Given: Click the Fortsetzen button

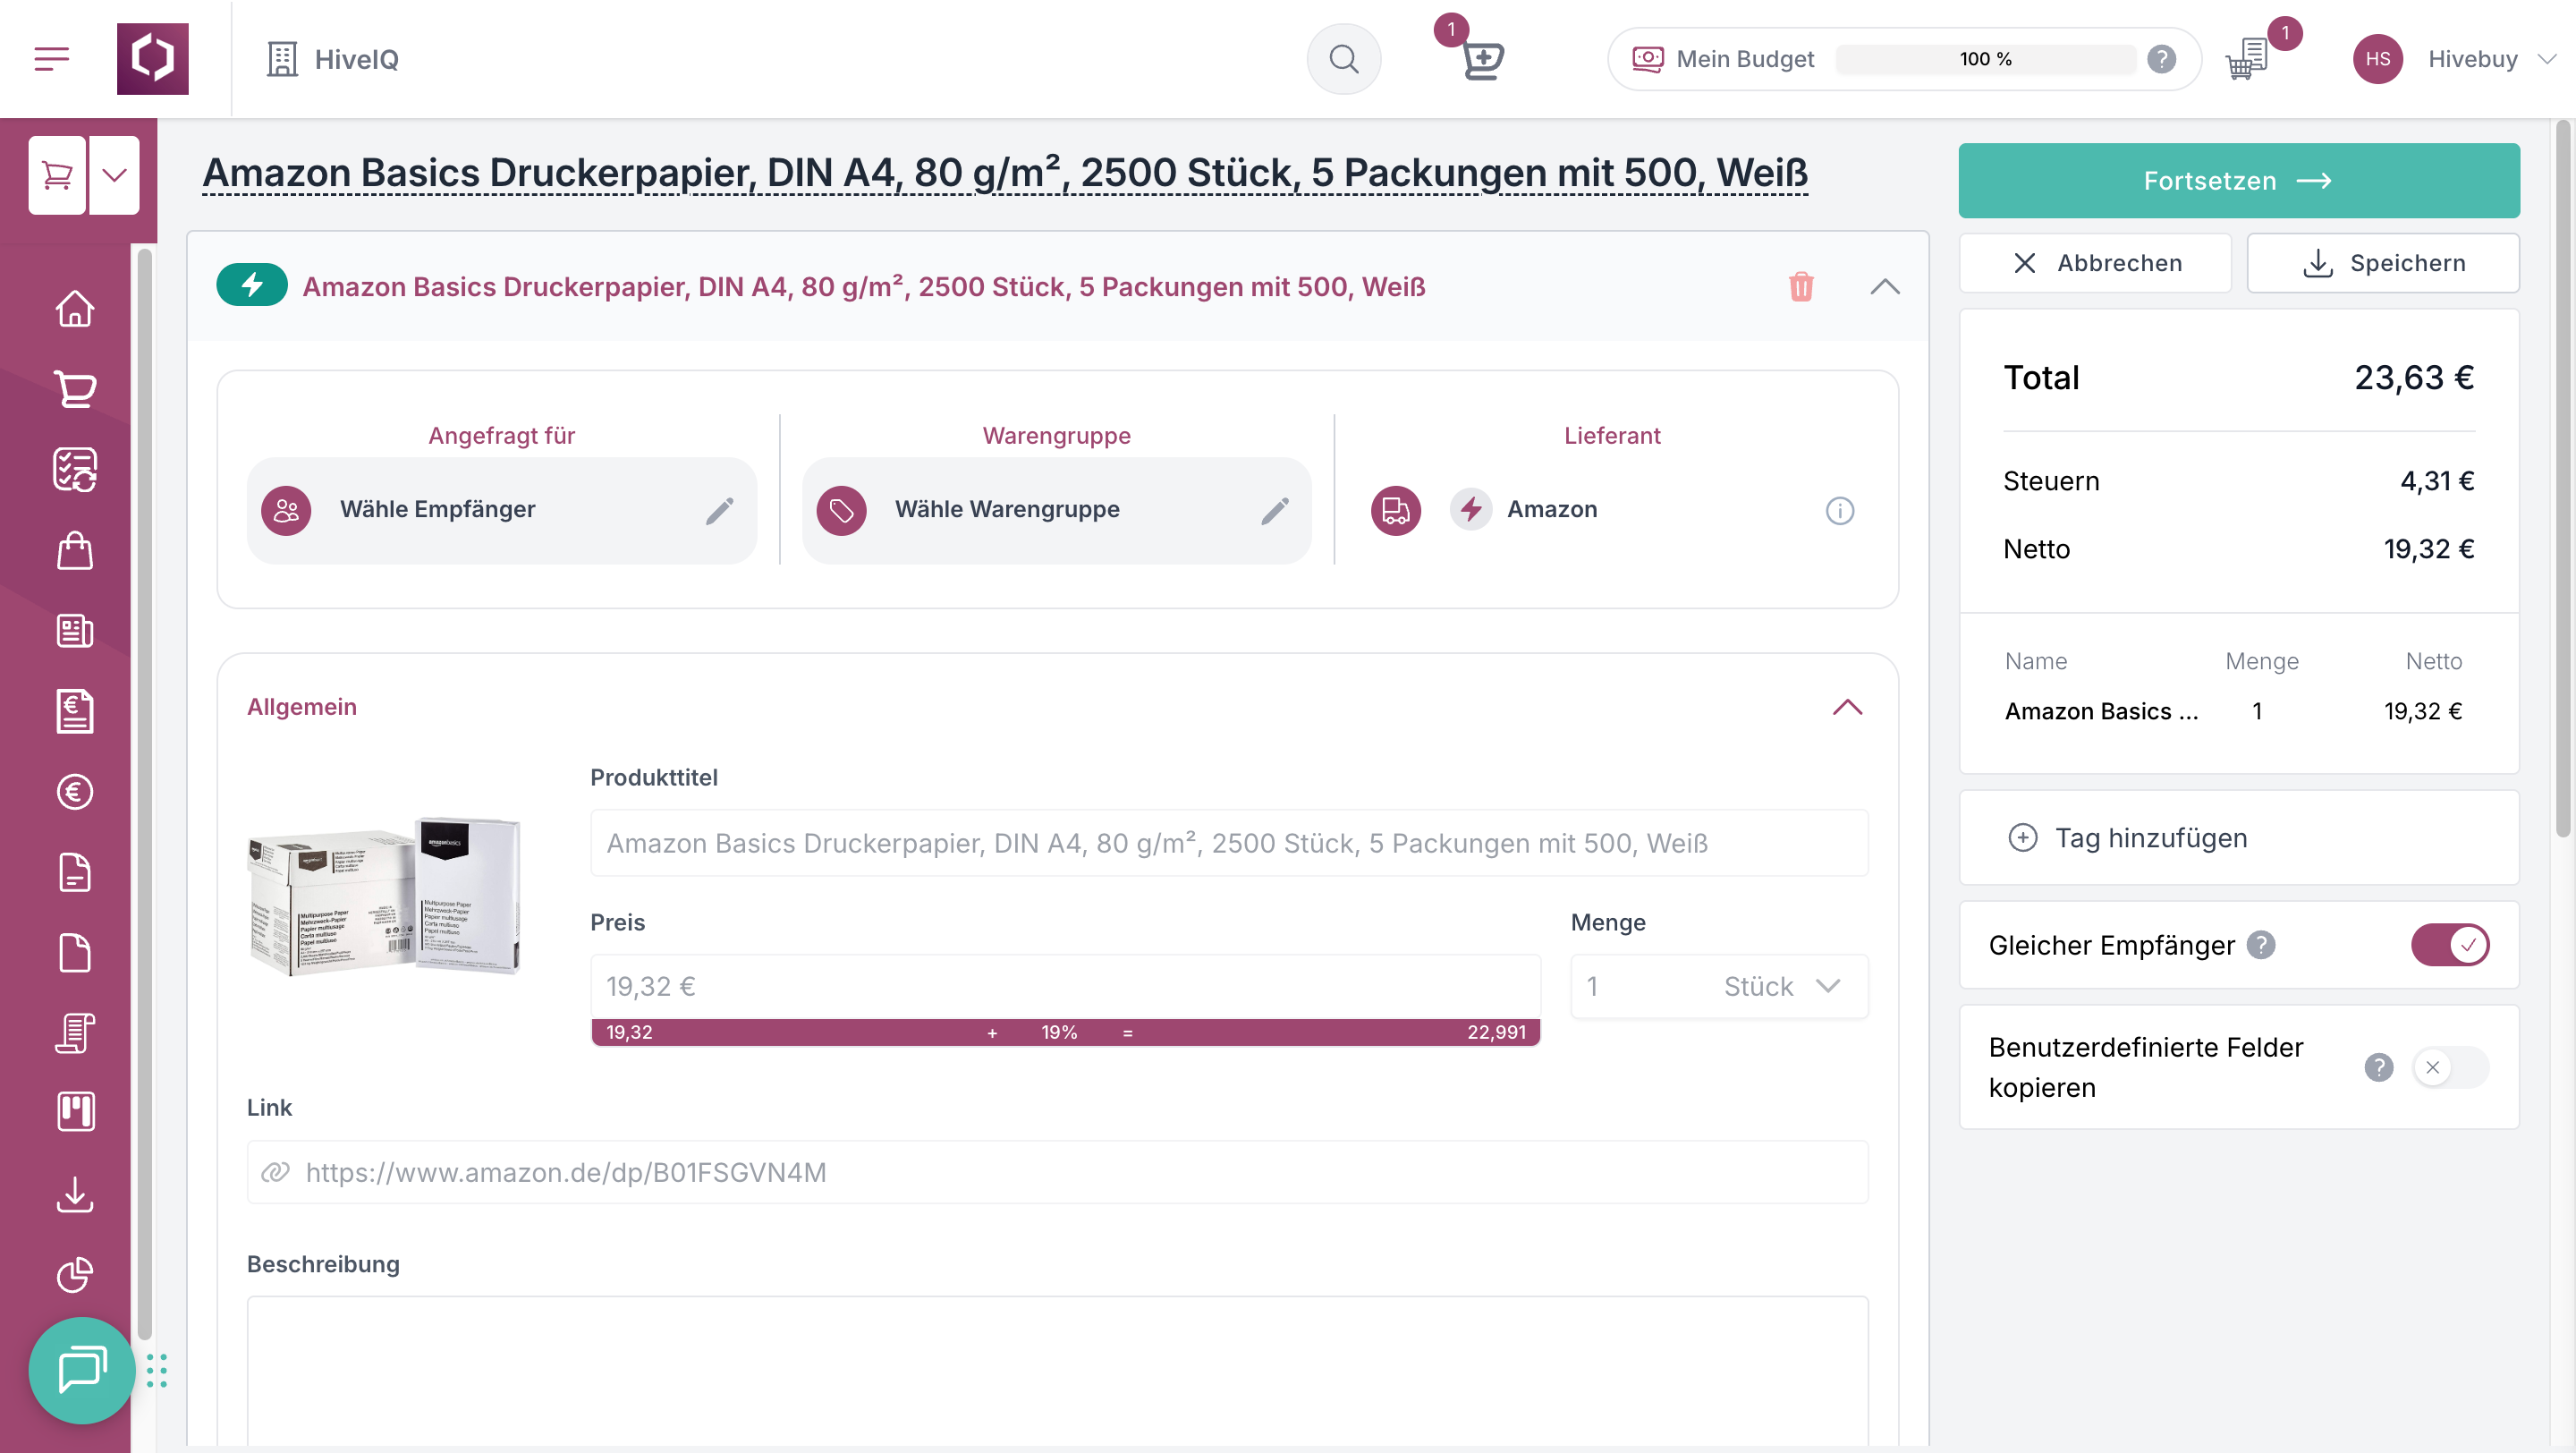Looking at the screenshot, I should coord(2238,181).
